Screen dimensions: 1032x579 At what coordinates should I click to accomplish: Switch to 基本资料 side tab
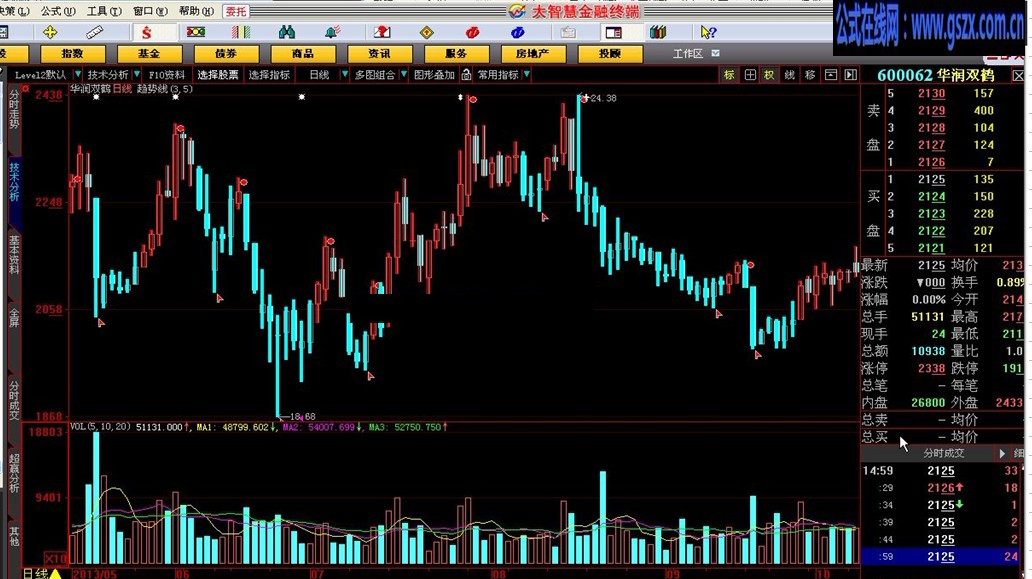point(14,255)
